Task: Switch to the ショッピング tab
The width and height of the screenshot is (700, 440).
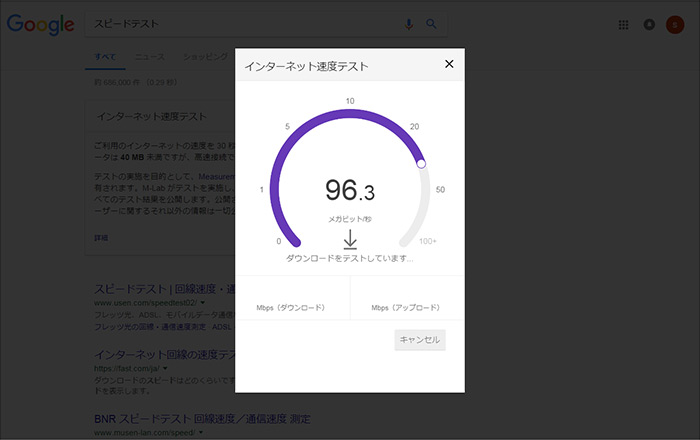Action: click(205, 57)
